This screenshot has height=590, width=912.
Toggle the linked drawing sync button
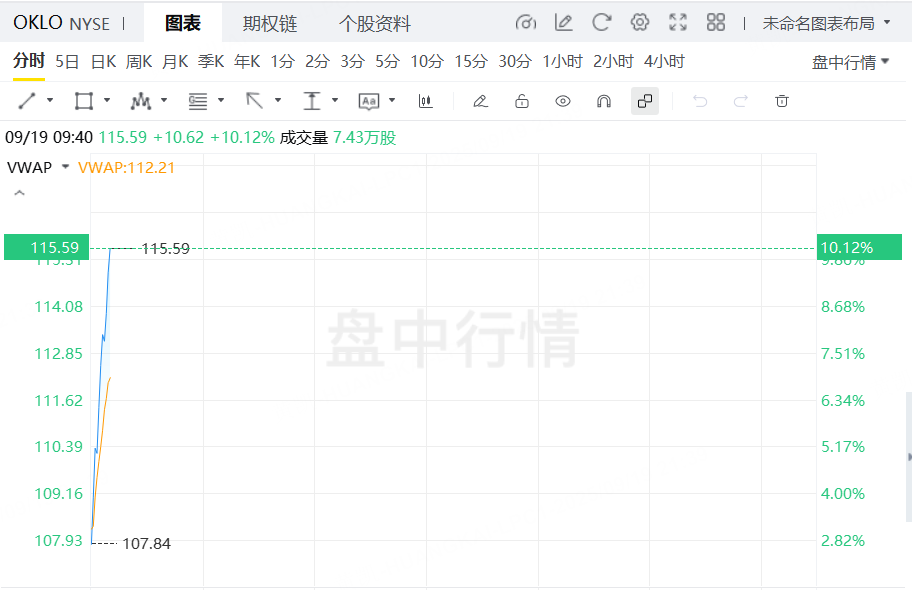(x=644, y=101)
